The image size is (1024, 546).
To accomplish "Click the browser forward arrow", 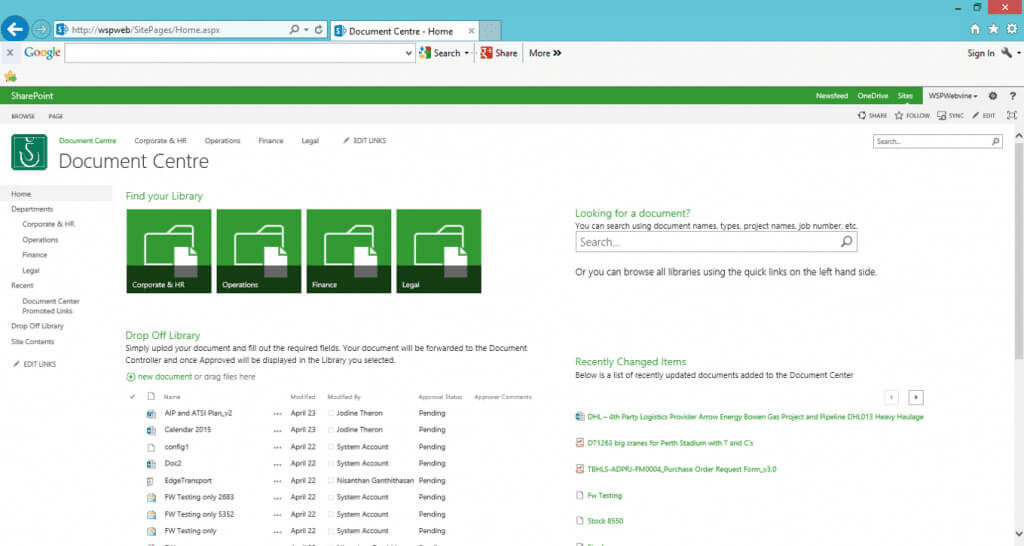I will coord(40,29).
